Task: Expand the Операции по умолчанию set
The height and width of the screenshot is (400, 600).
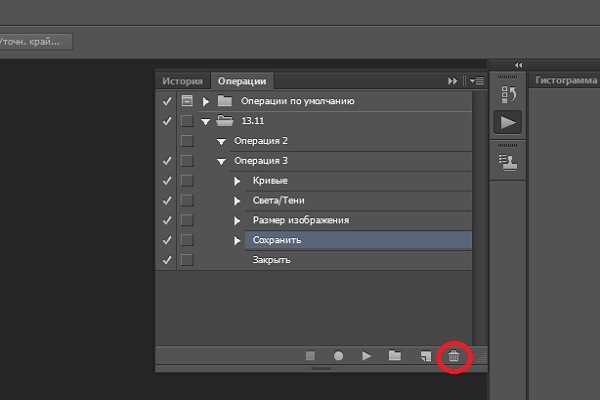Action: coord(206,101)
